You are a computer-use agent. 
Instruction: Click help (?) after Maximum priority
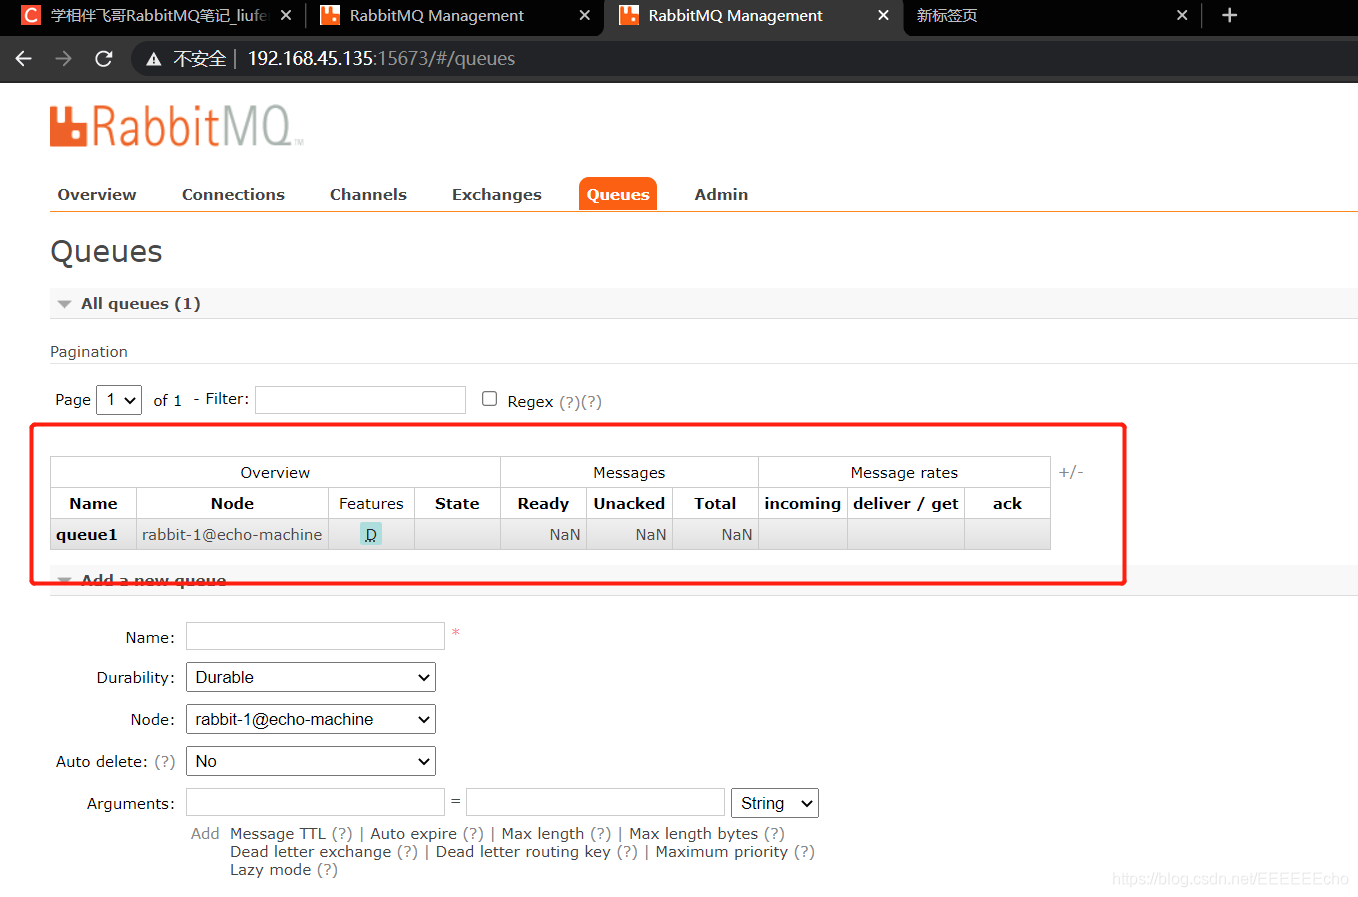point(804,851)
